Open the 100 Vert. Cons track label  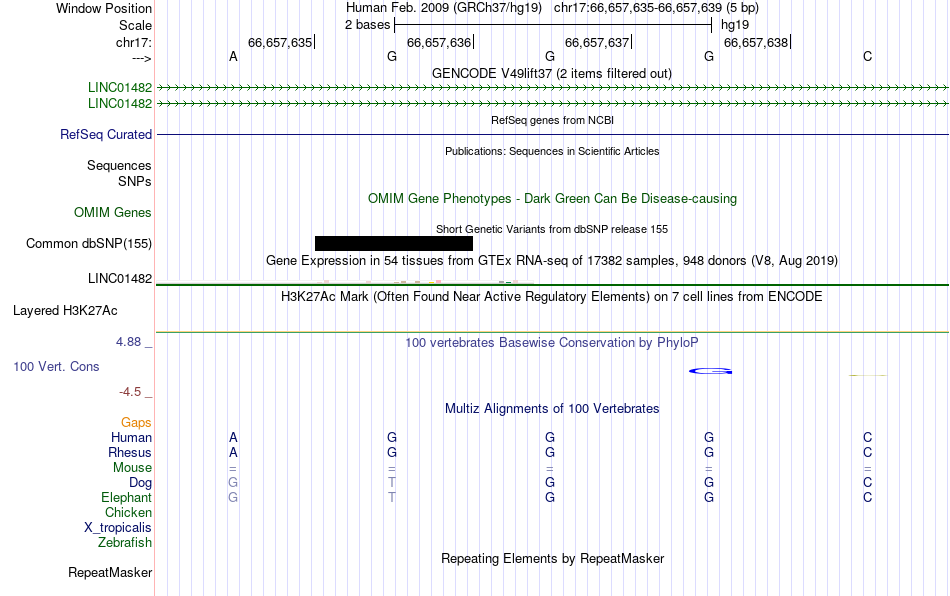click(56, 366)
